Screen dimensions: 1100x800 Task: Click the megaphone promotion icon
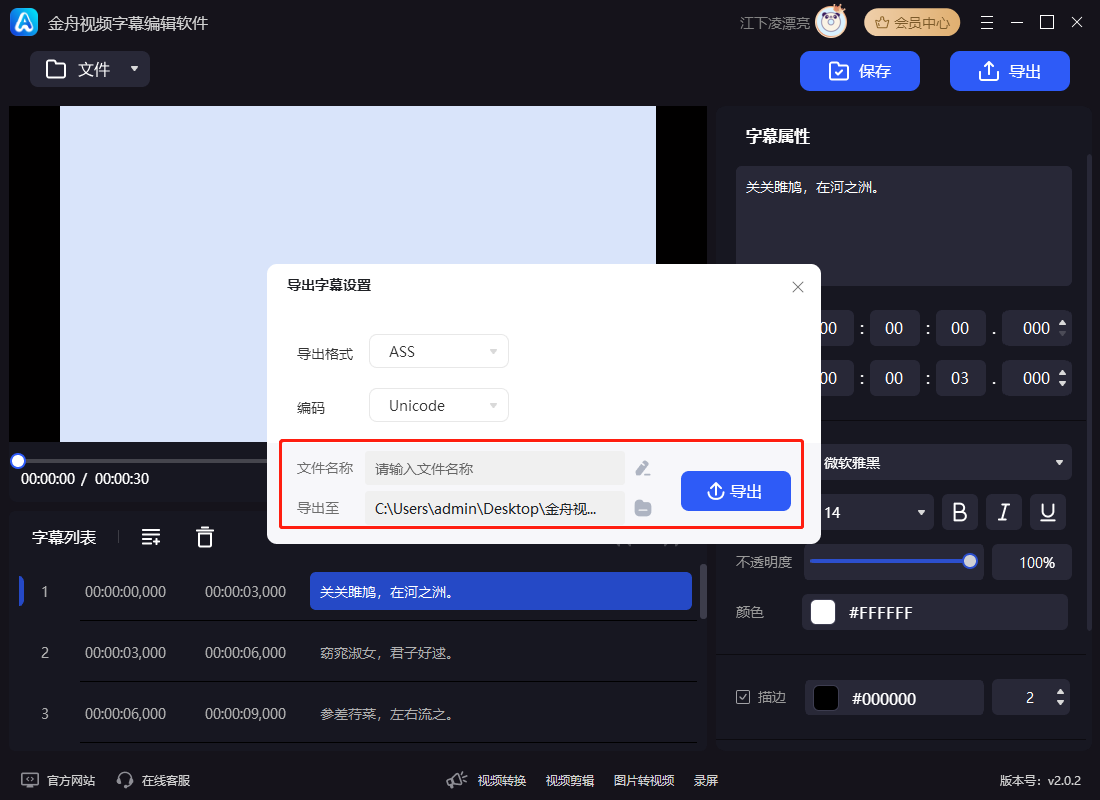click(x=457, y=780)
